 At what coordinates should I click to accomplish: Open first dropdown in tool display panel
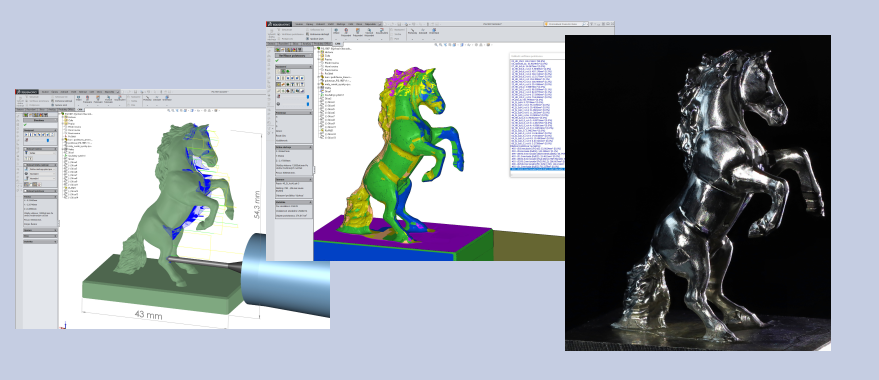[42, 153]
